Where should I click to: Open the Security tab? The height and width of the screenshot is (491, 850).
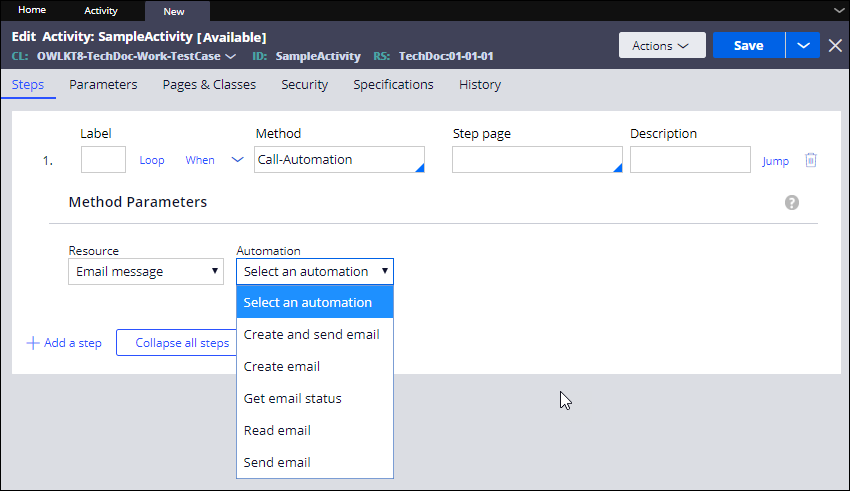(304, 85)
